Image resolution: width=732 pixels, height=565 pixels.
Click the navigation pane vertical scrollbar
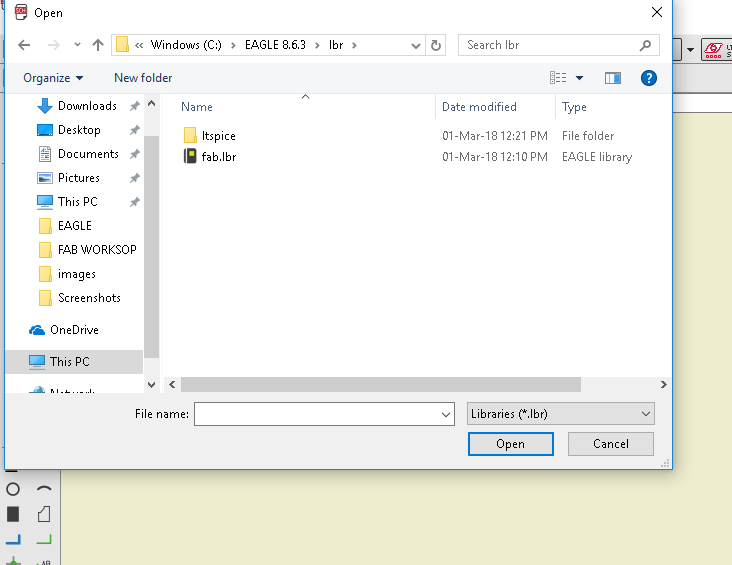coord(151,247)
